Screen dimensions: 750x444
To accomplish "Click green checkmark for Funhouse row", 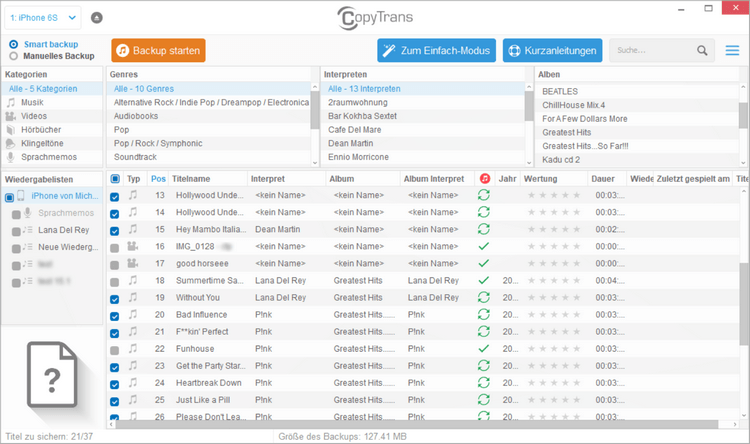I will [x=484, y=348].
